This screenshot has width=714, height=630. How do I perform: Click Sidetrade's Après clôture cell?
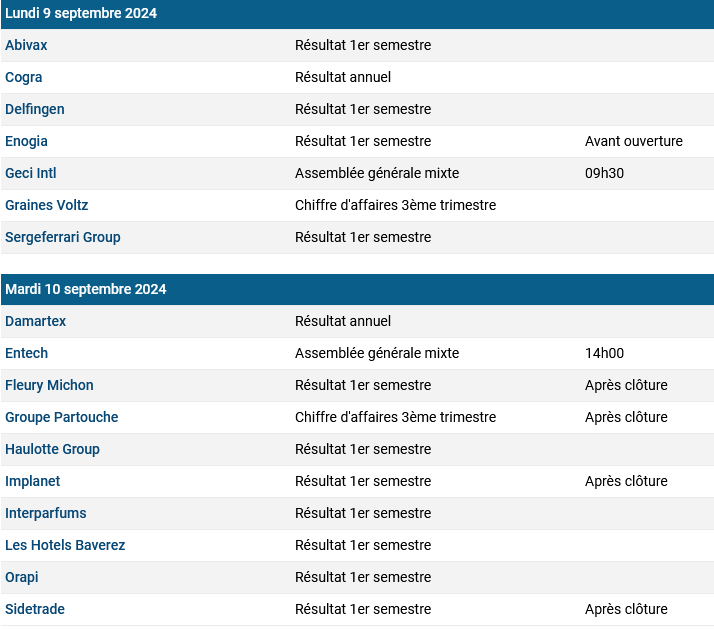coord(626,609)
